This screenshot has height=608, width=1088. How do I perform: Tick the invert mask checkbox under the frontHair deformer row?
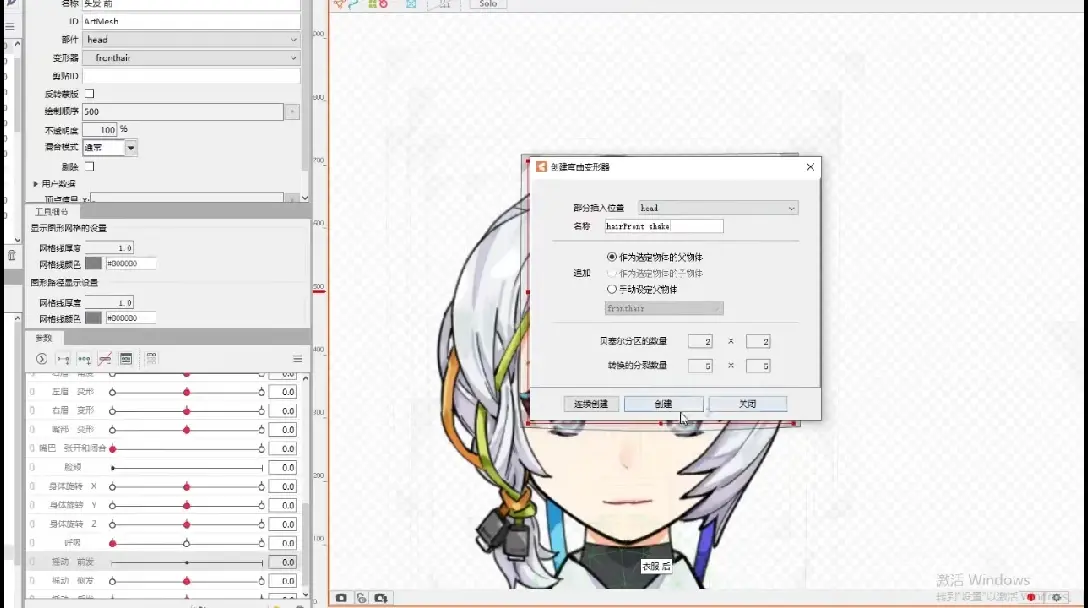(90, 94)
